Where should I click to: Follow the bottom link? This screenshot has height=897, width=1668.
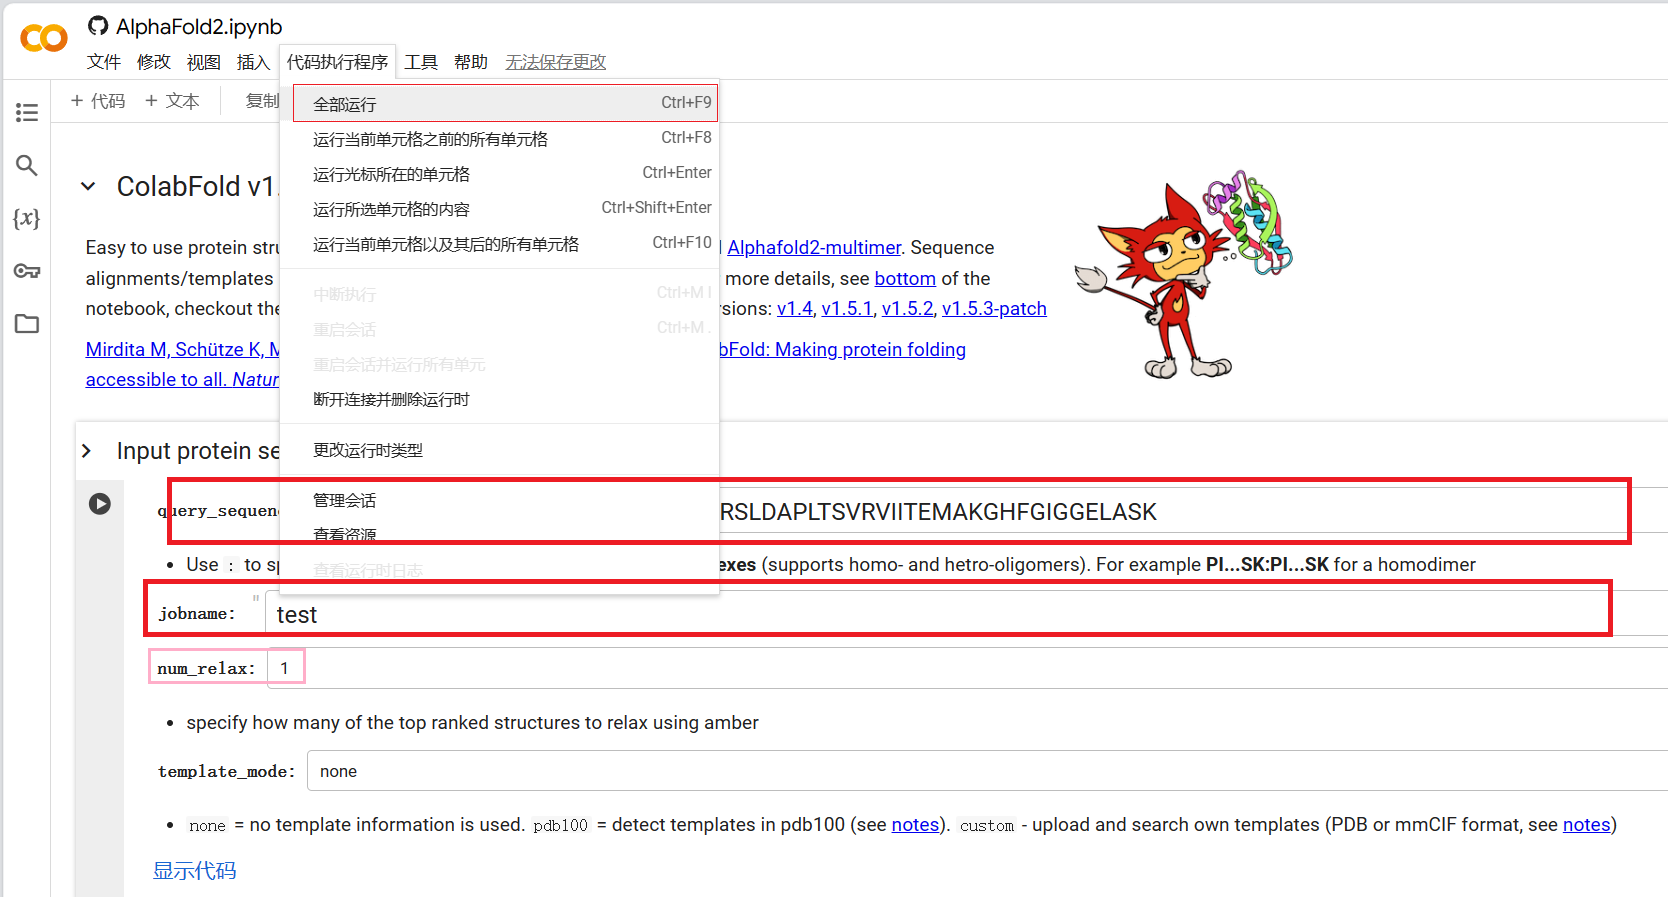pos(905,278)
